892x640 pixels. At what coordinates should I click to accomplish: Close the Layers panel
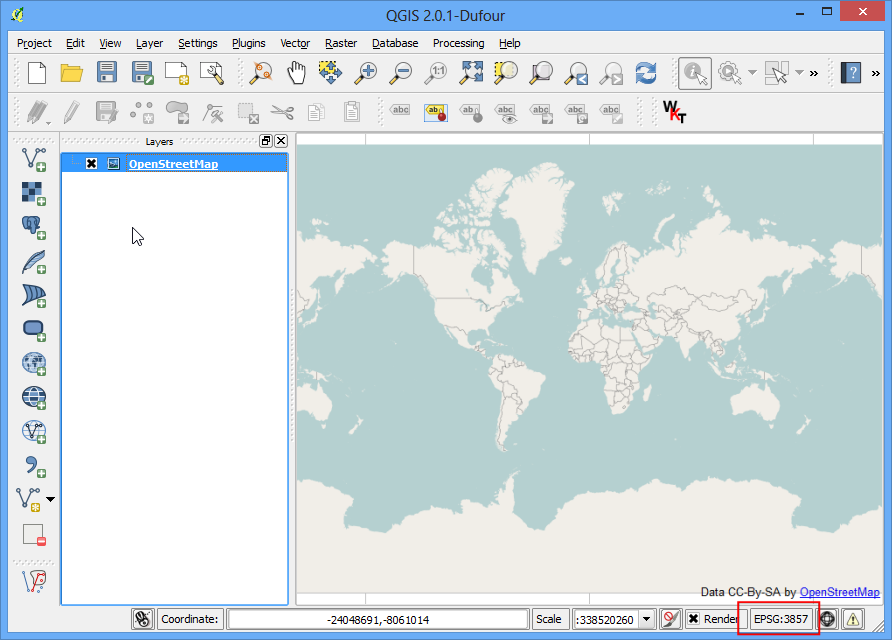(x=281, y=141)
